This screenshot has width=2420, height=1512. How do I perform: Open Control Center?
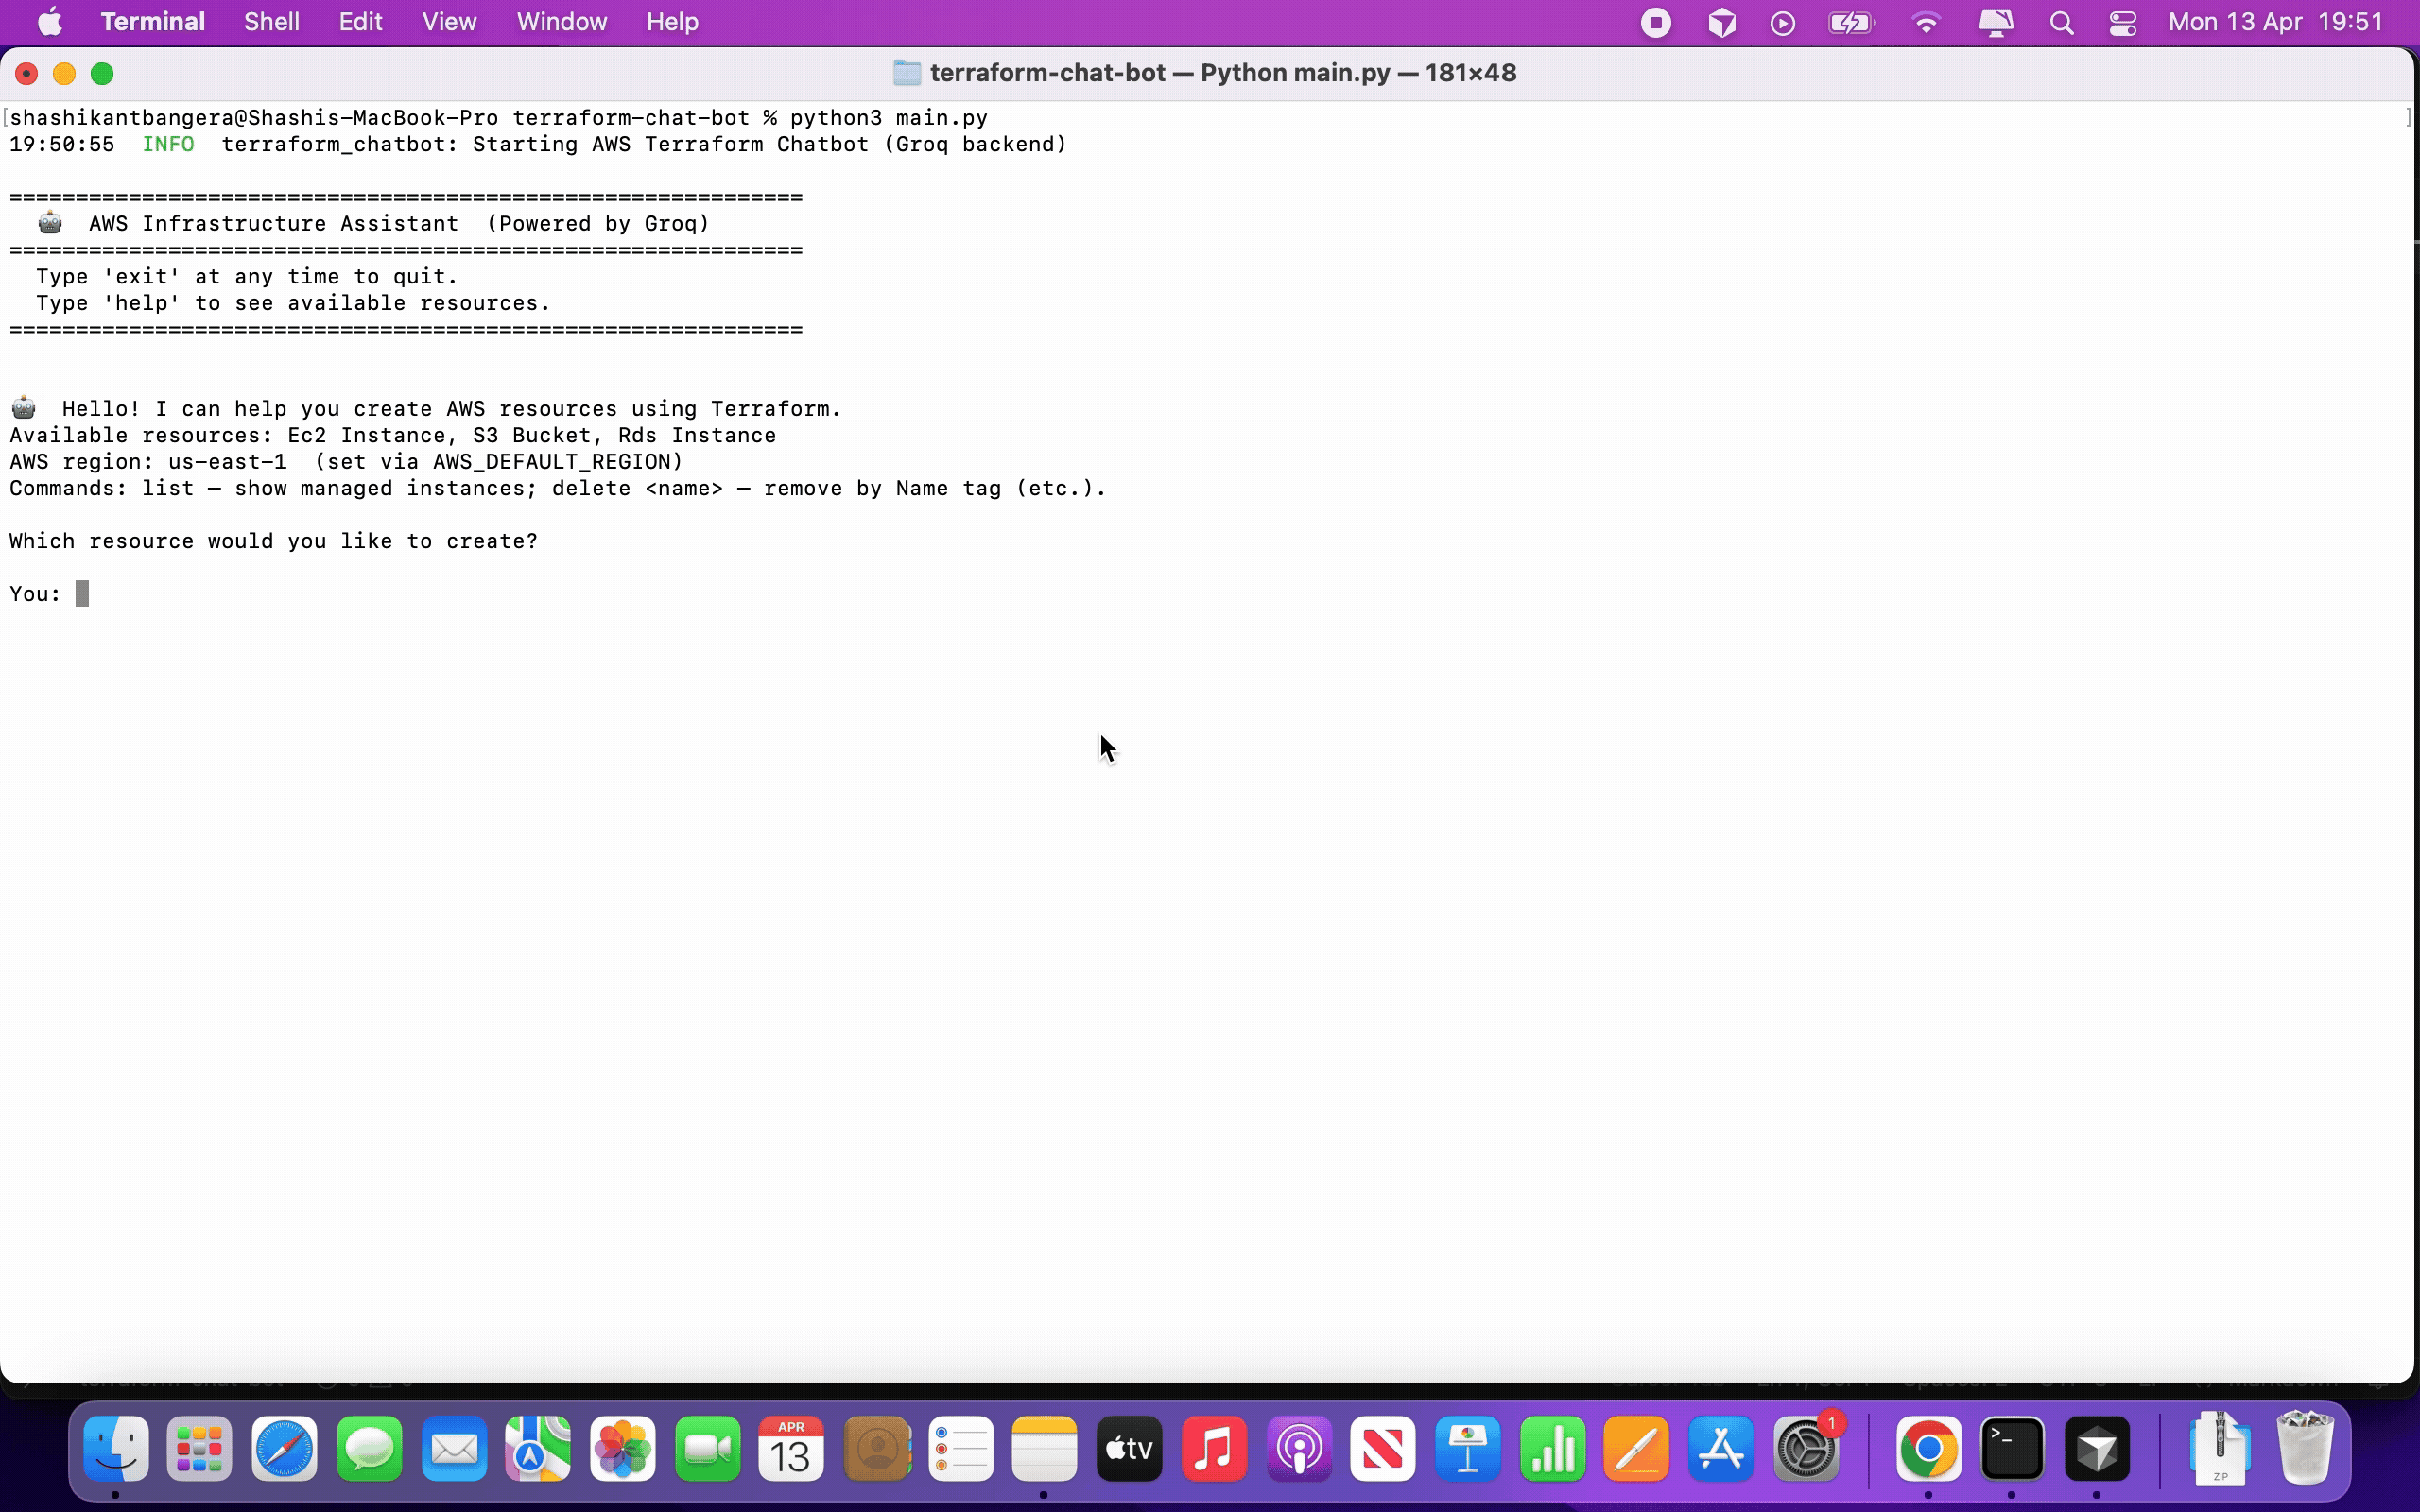2123,23
